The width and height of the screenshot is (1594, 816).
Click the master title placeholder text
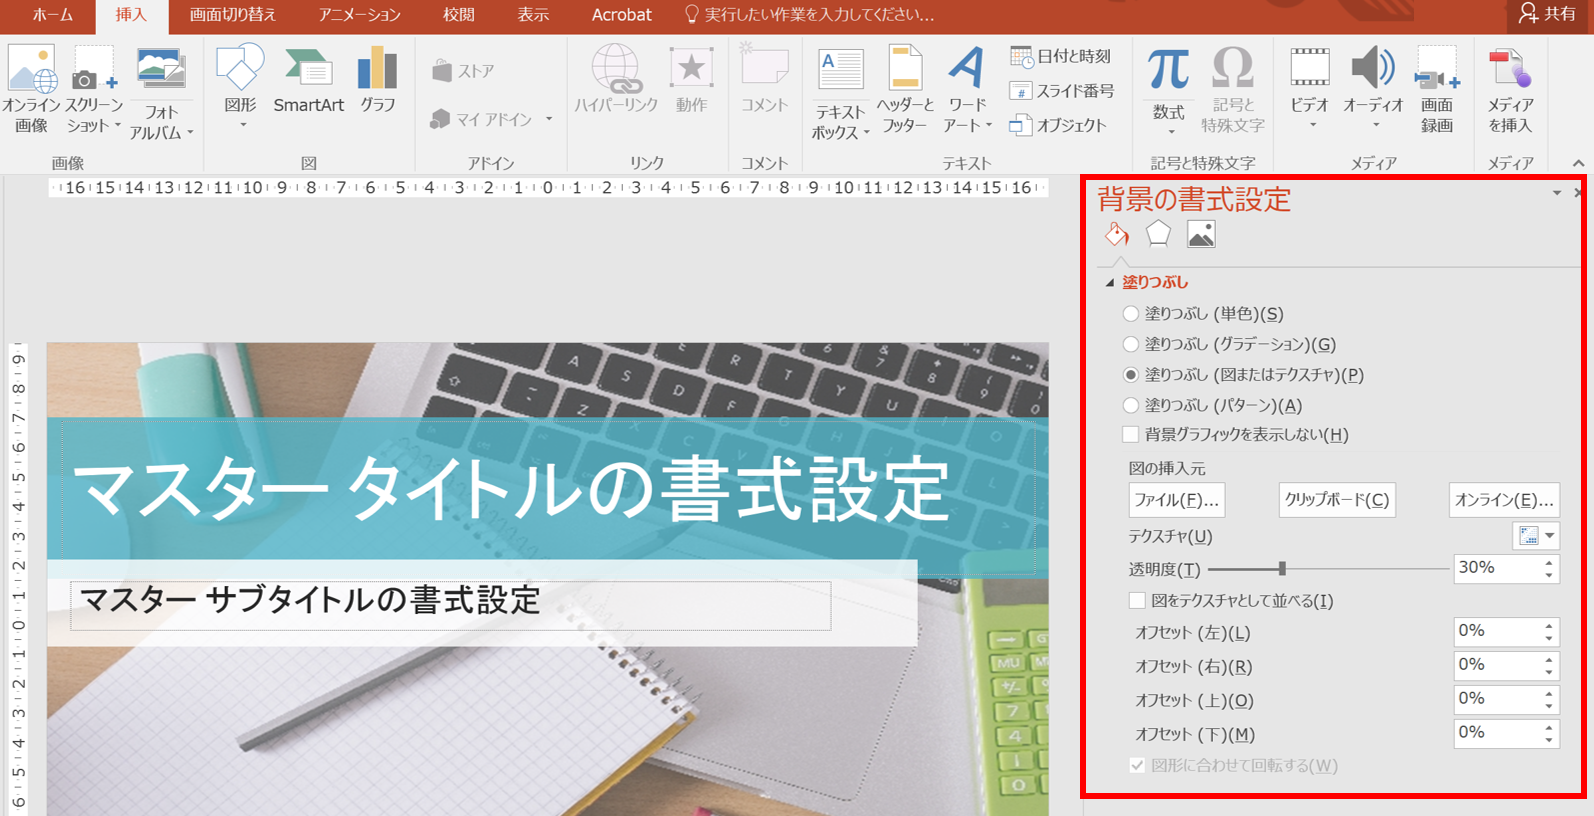tap(511, 489)
